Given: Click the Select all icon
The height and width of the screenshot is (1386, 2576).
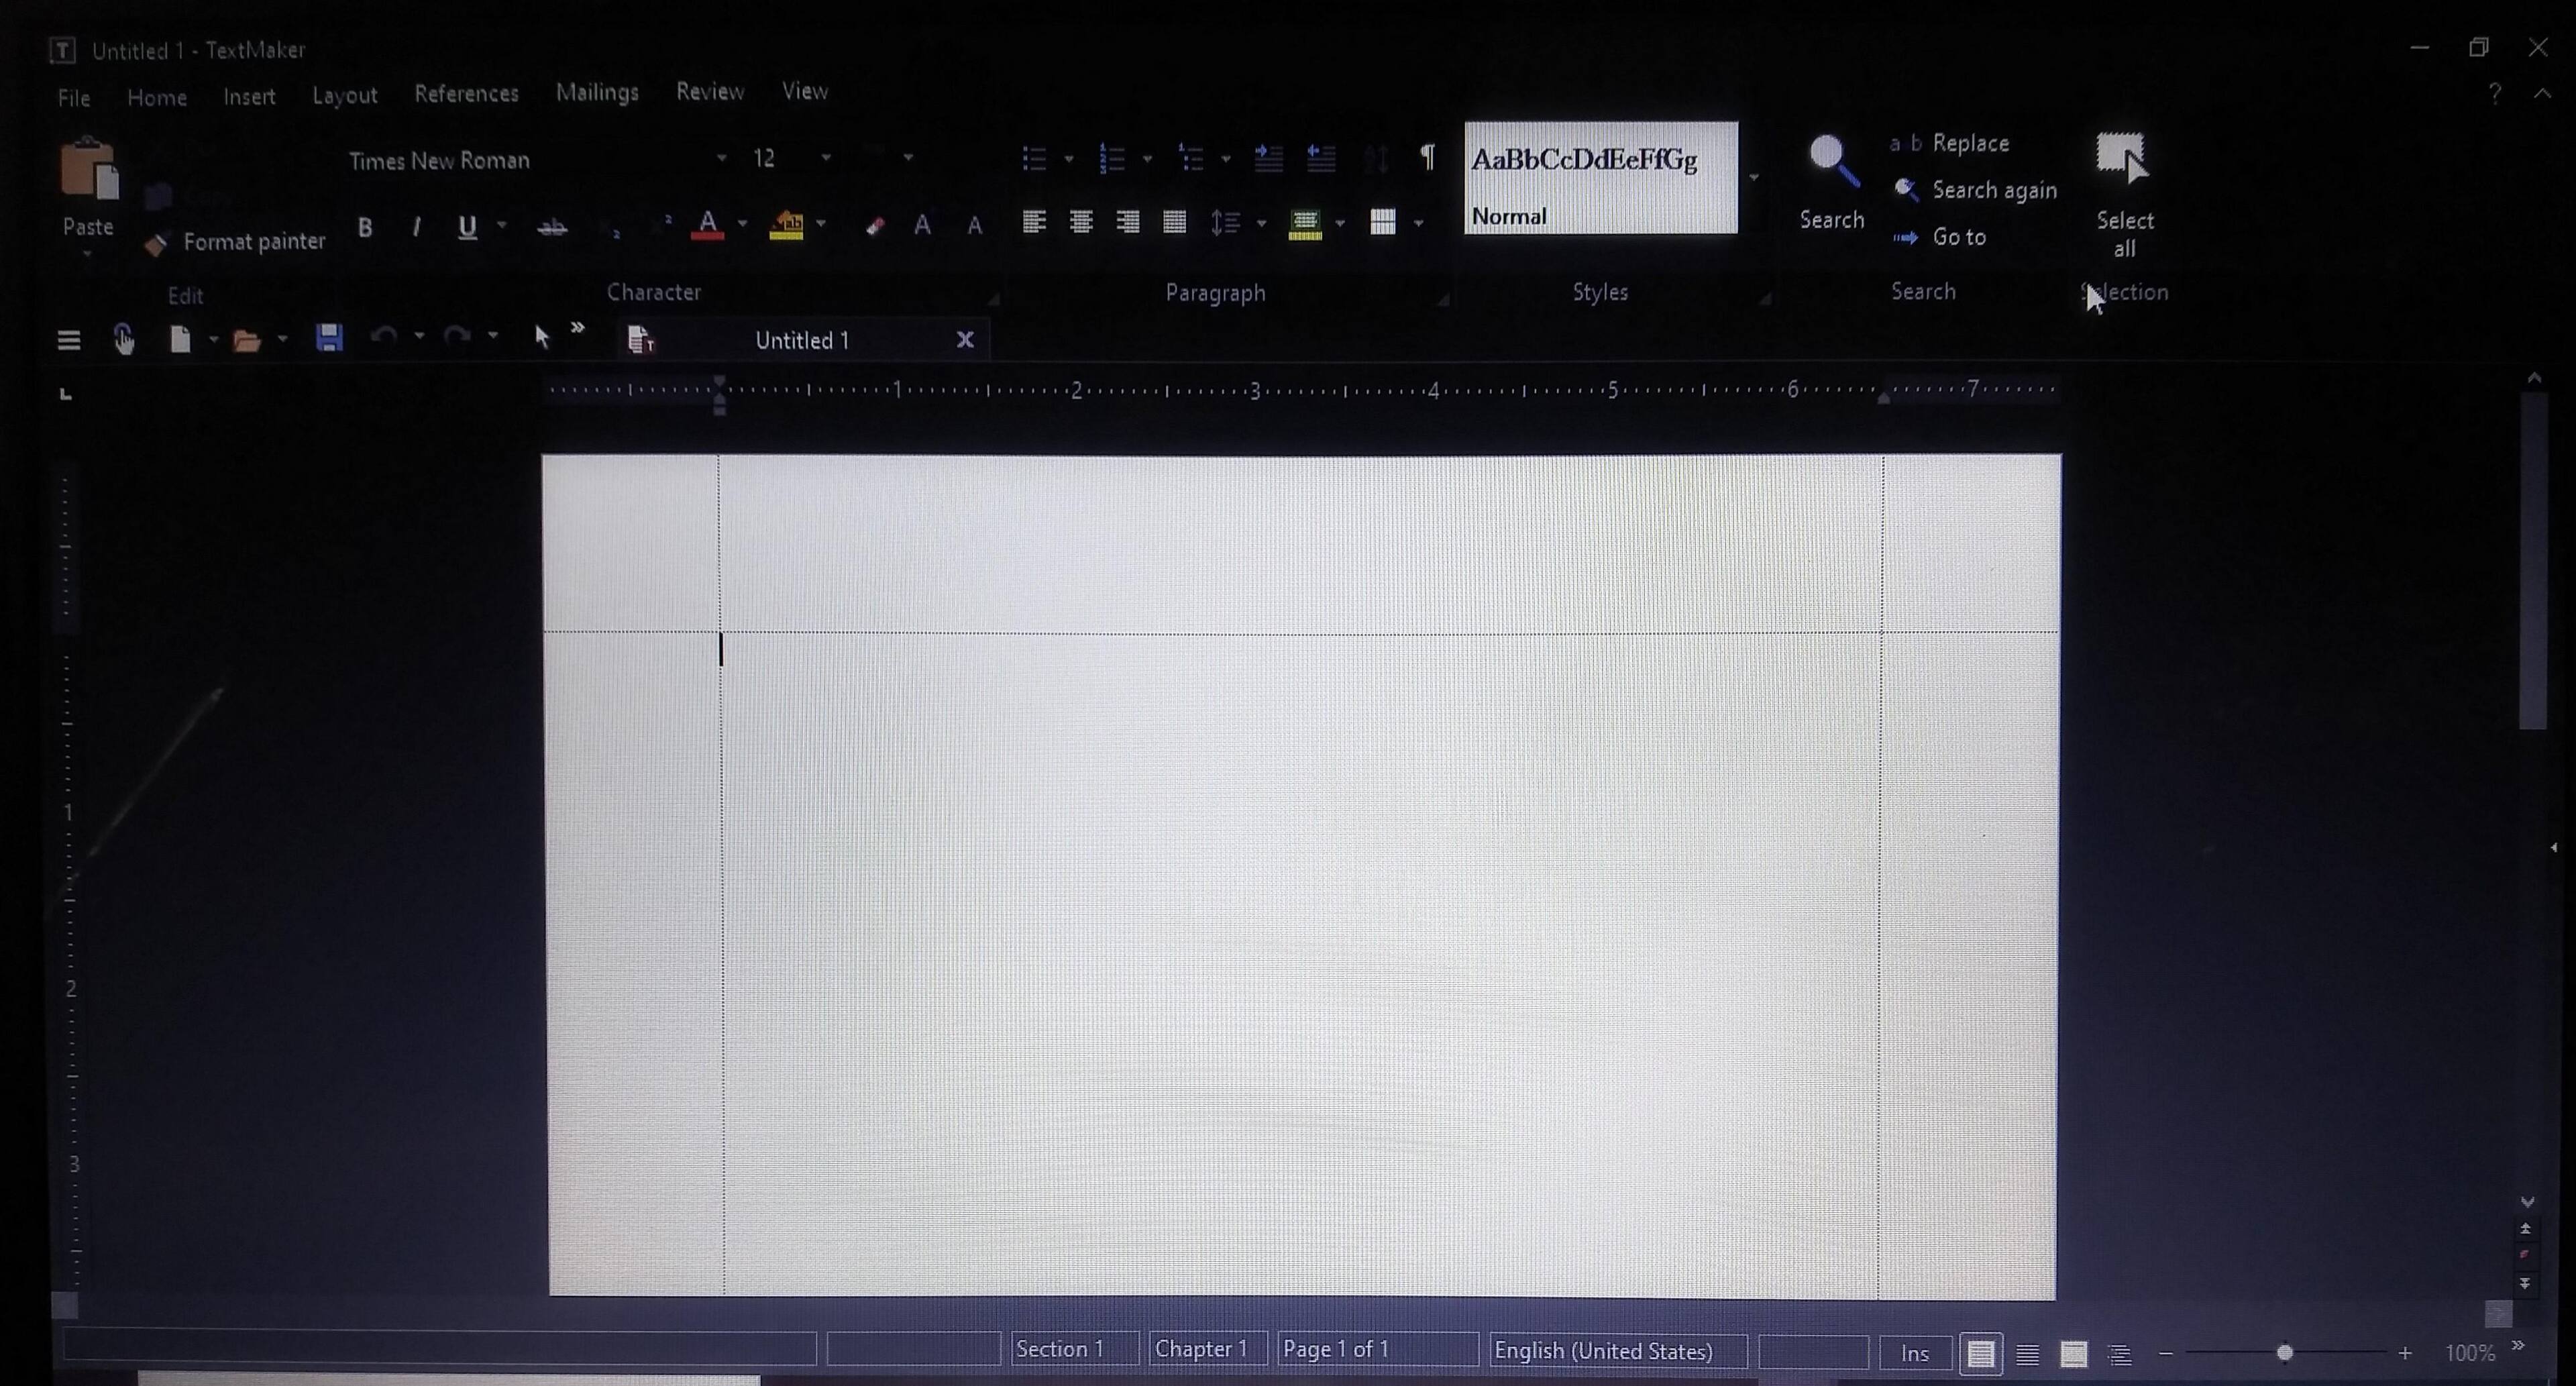Looking at the screenshot, I should 2122,160.
